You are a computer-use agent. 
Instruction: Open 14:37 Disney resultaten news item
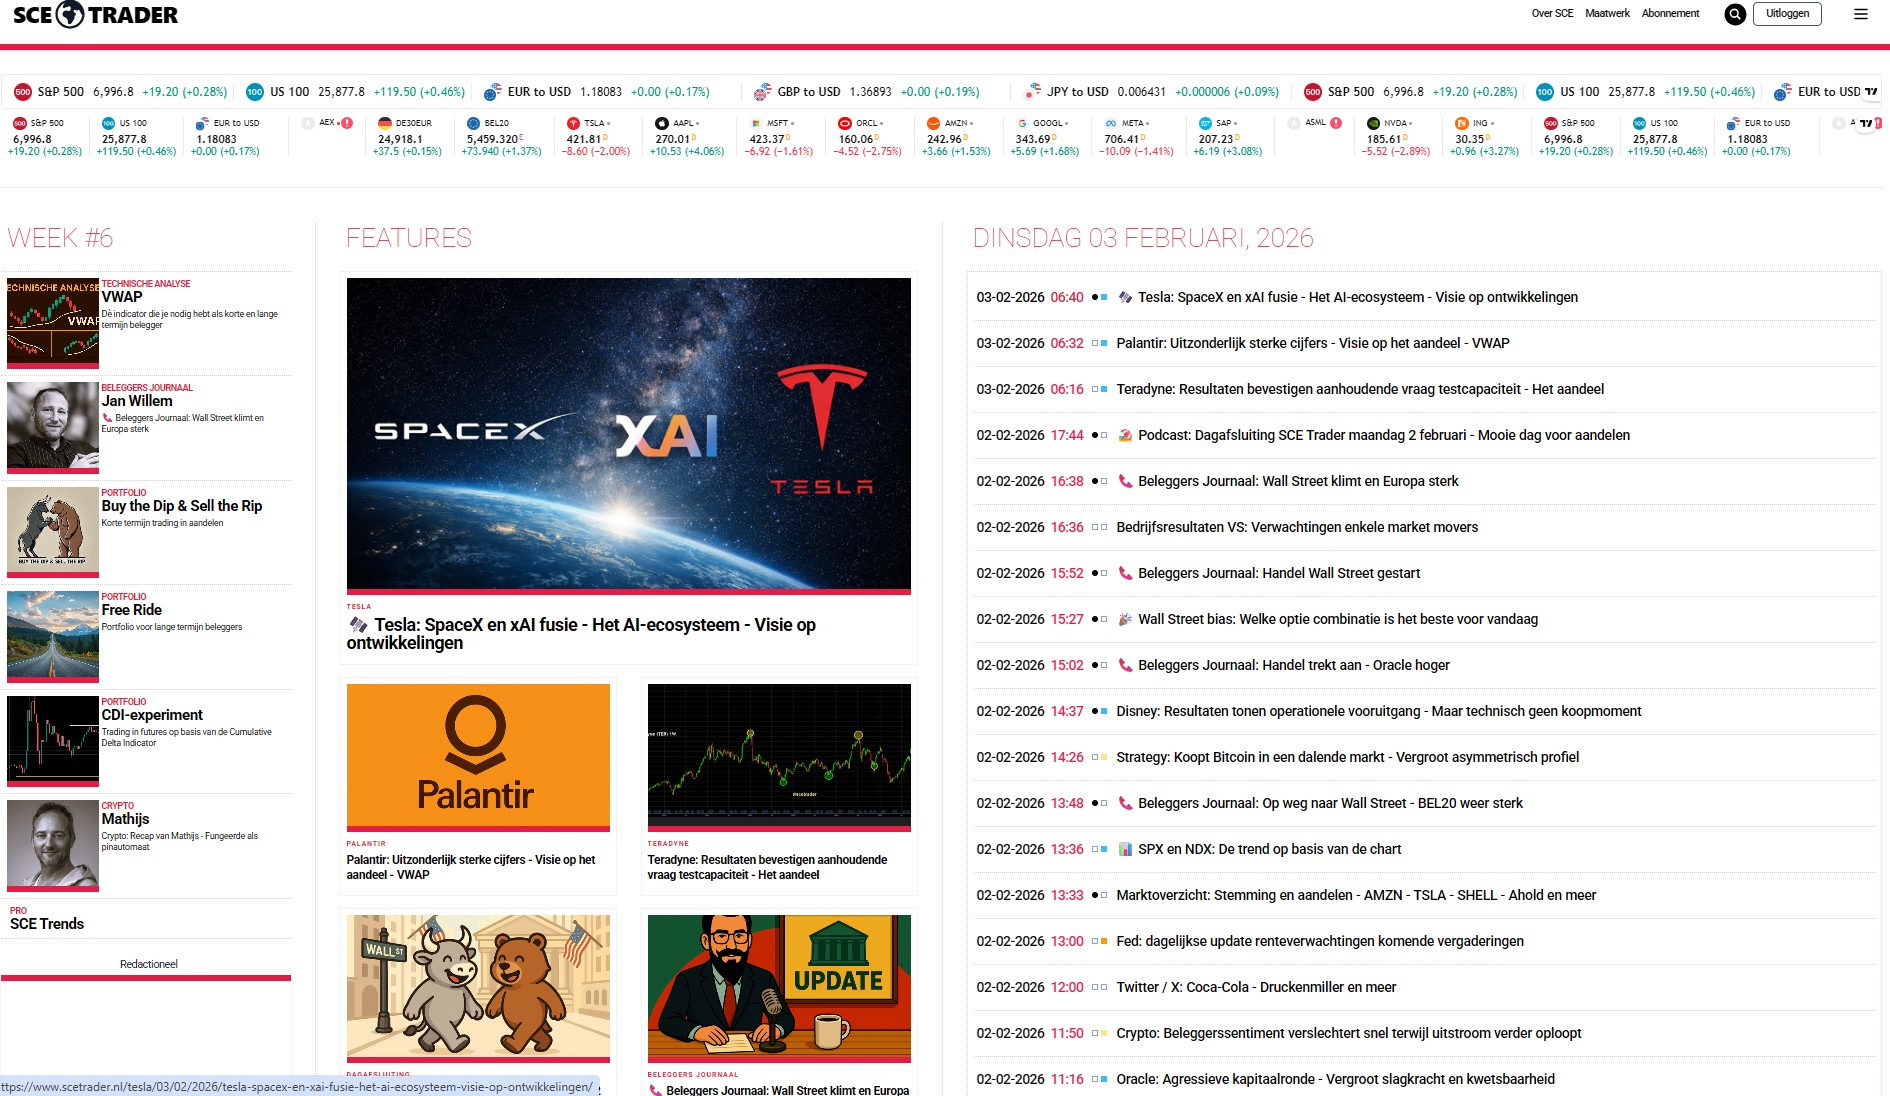pyautogui.click(x=1379, y=711)
